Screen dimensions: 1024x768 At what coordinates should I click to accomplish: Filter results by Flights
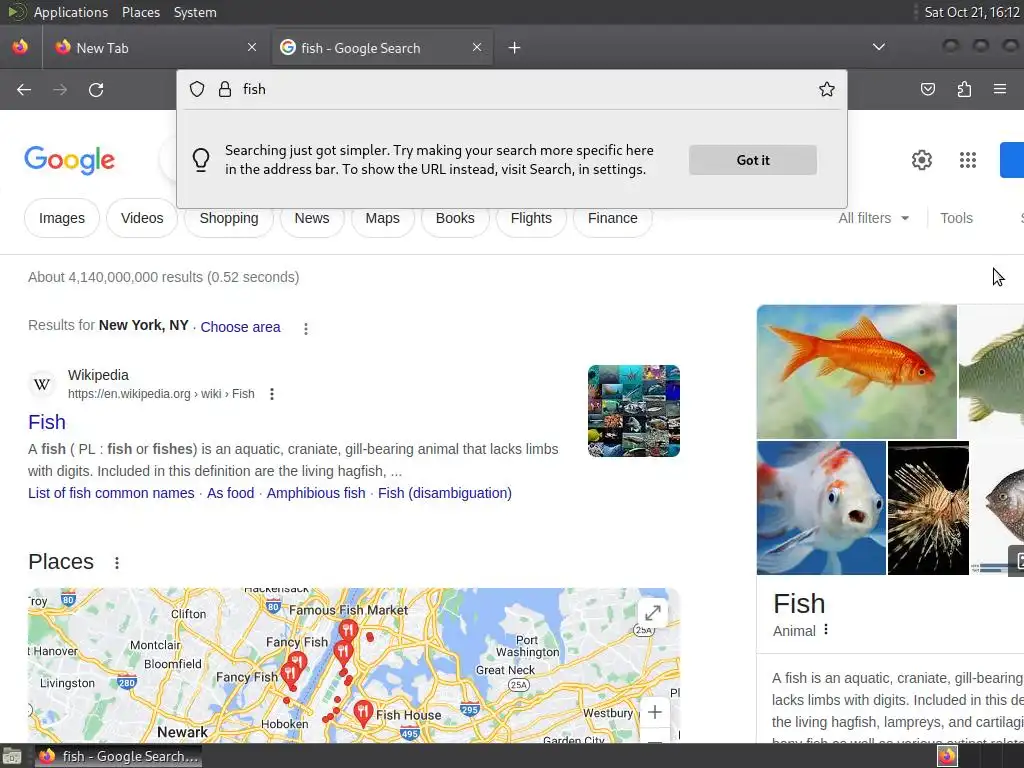[531, 218]
